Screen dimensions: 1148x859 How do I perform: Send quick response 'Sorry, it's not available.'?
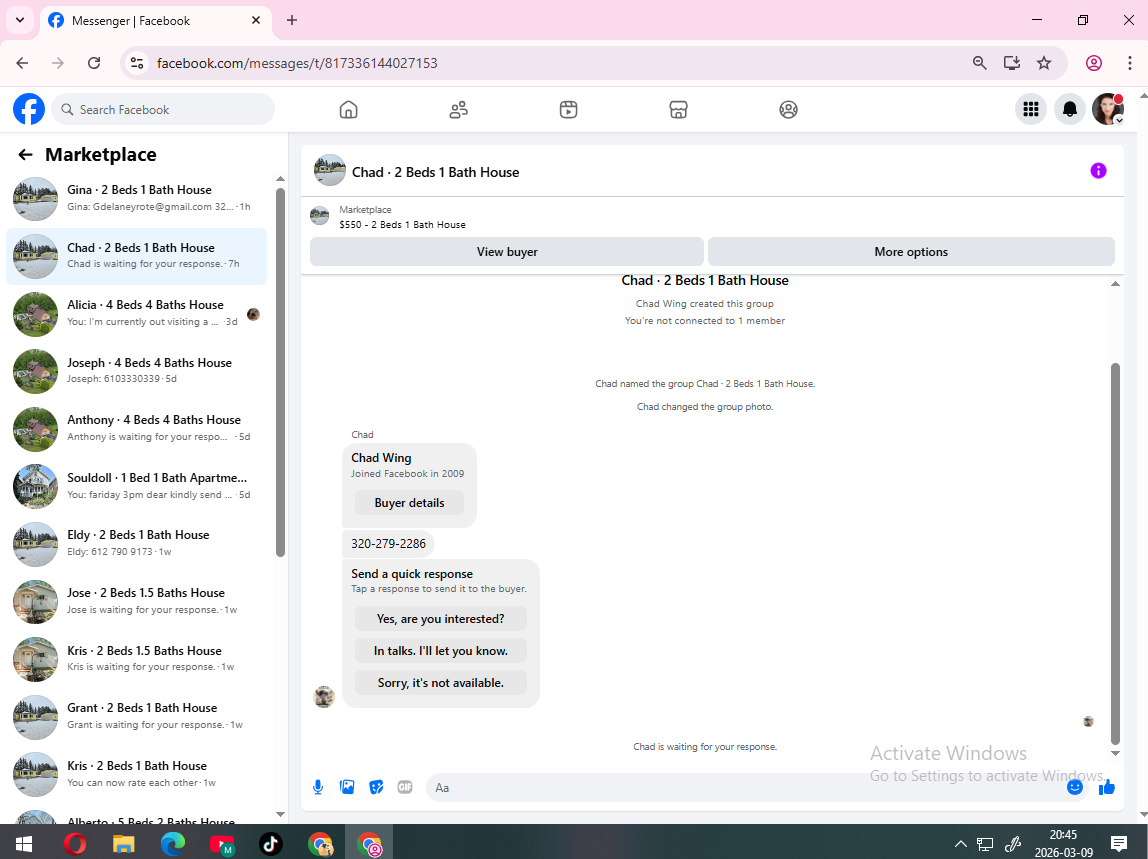click(441, 683)
